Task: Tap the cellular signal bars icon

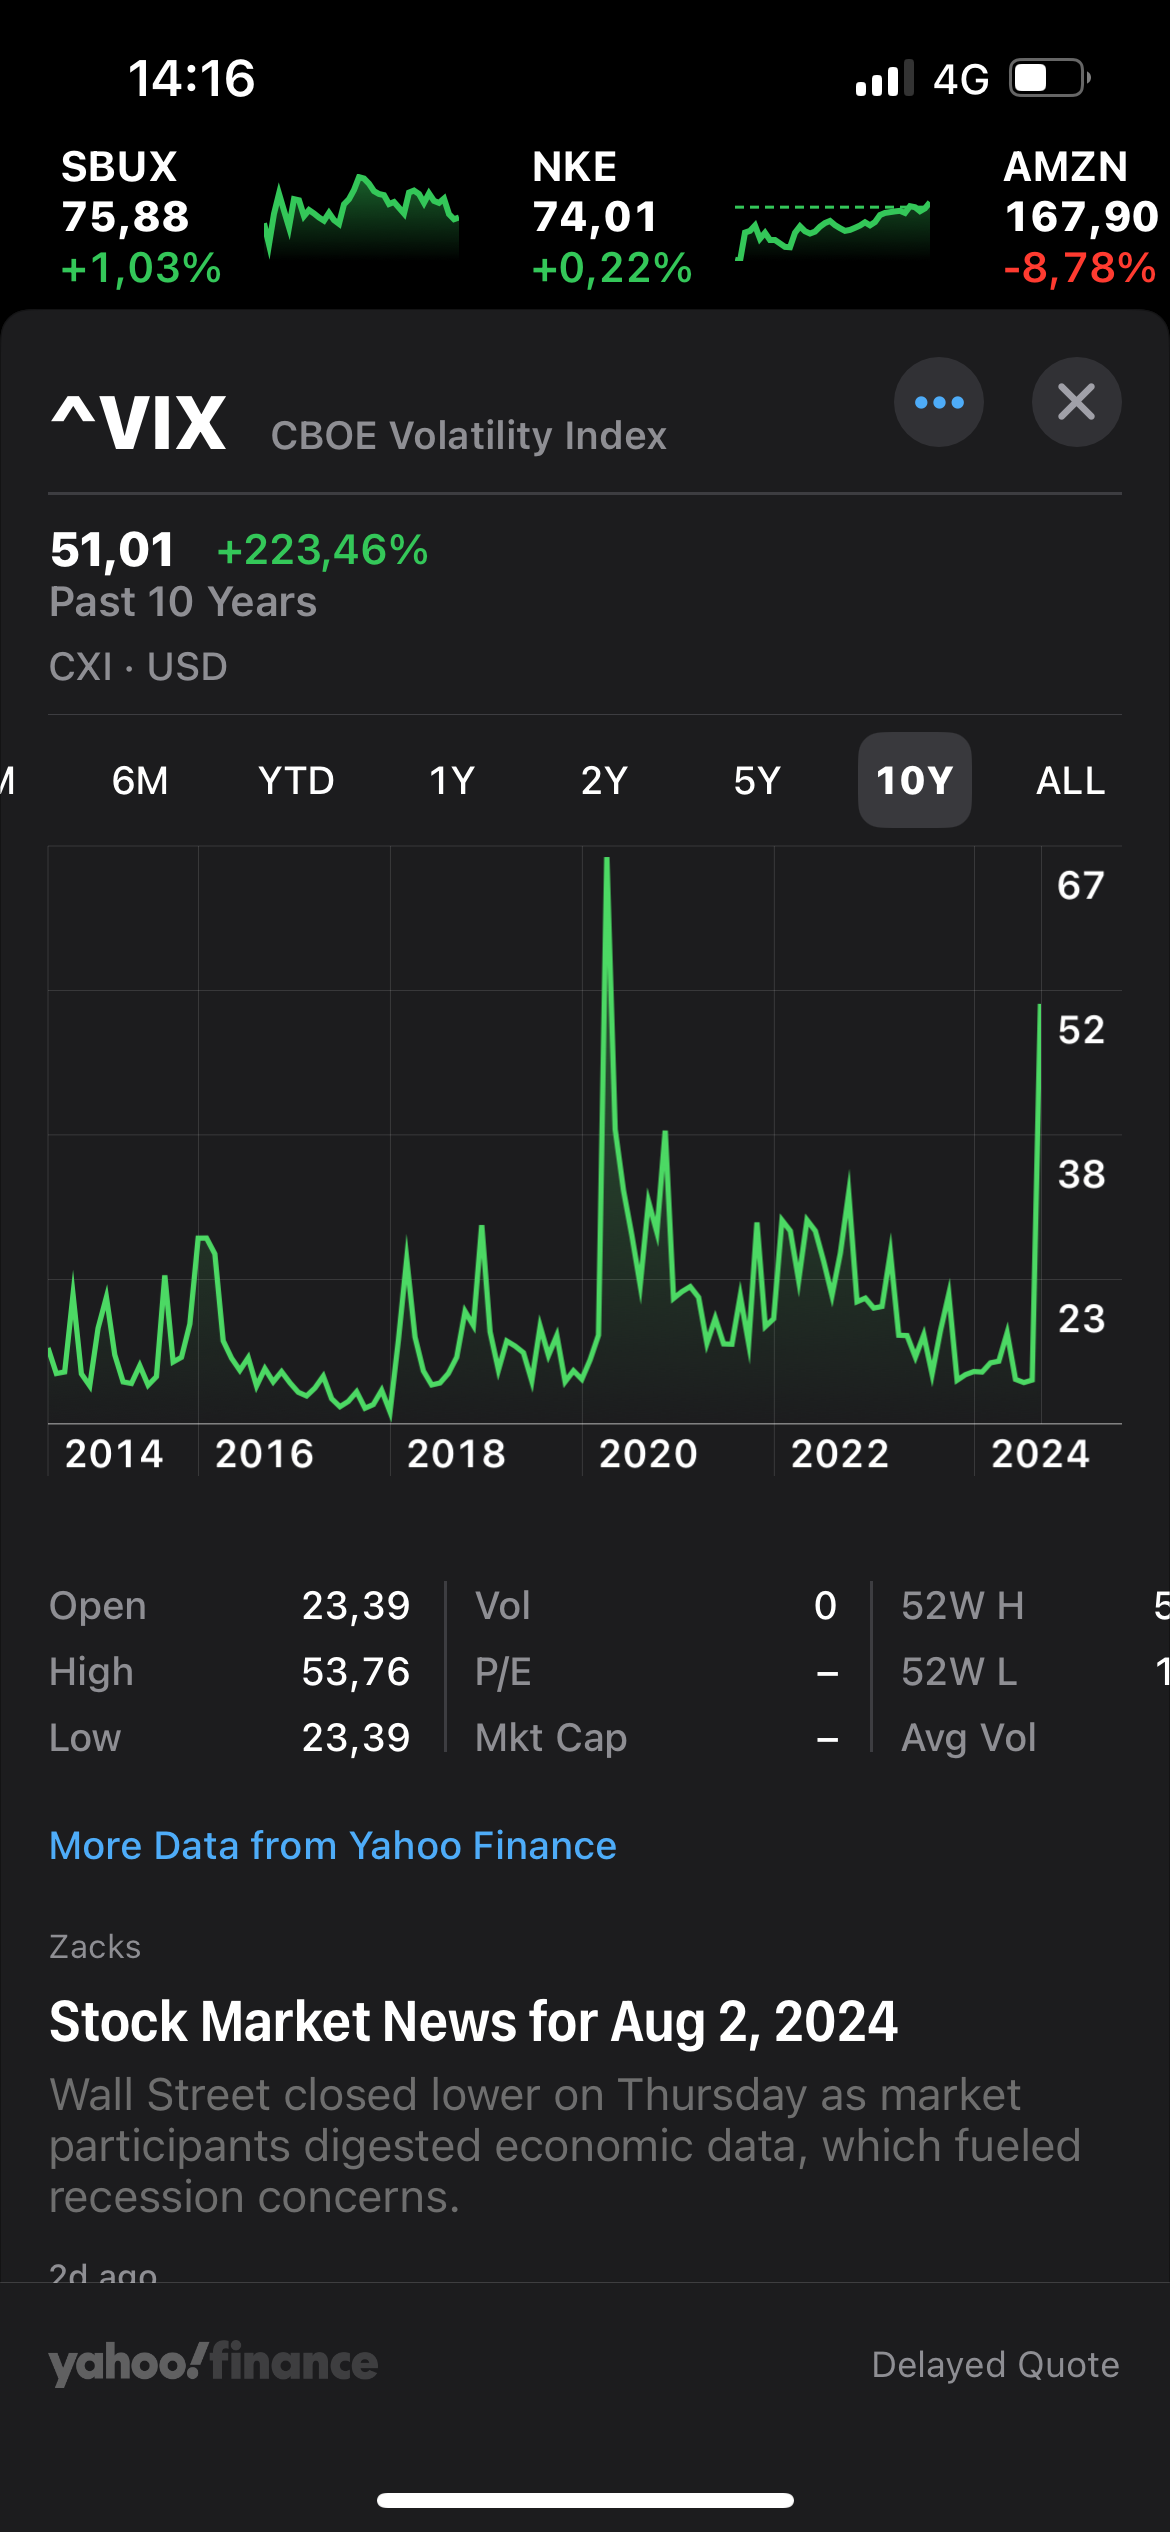Action: [885, 78]
